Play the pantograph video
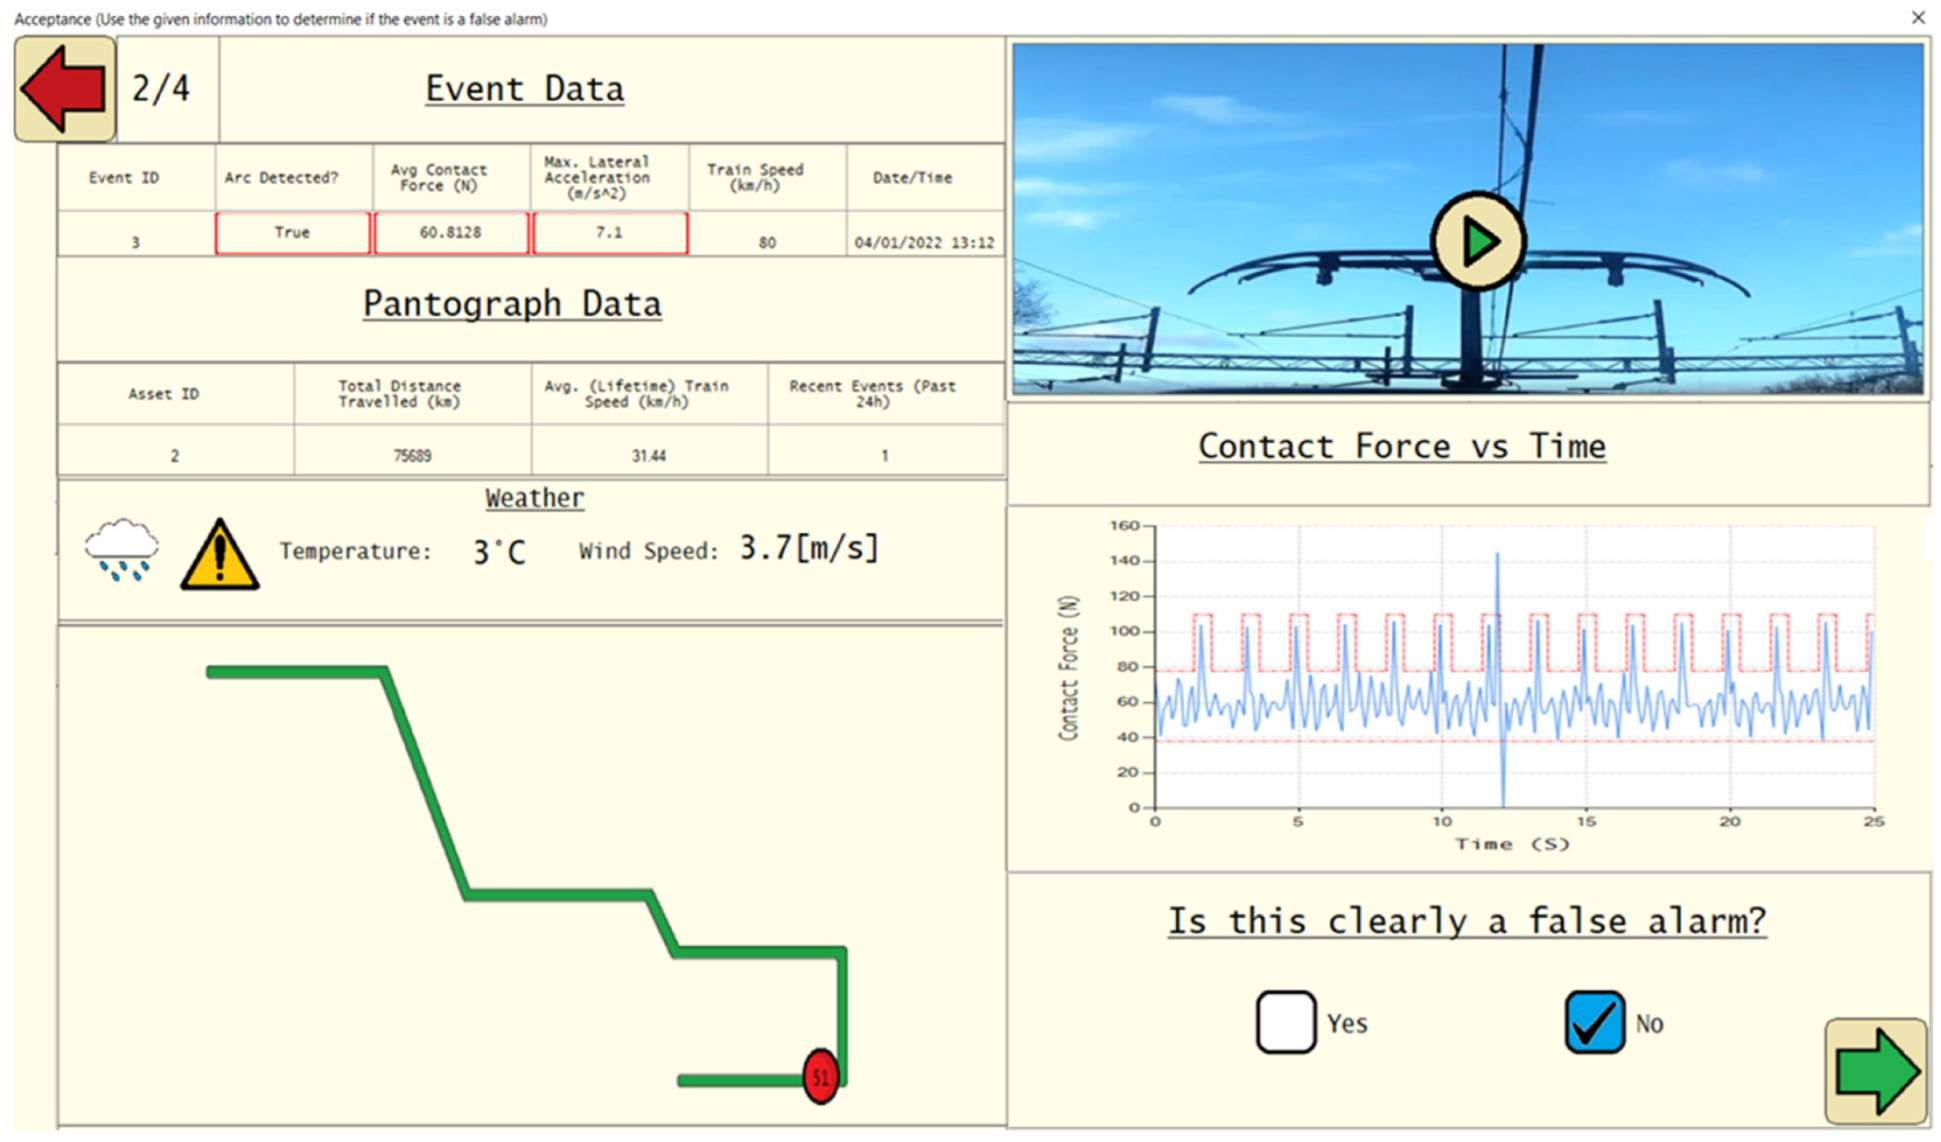This screenshot has height=1142, width=1941. (x=1477, y=241)
